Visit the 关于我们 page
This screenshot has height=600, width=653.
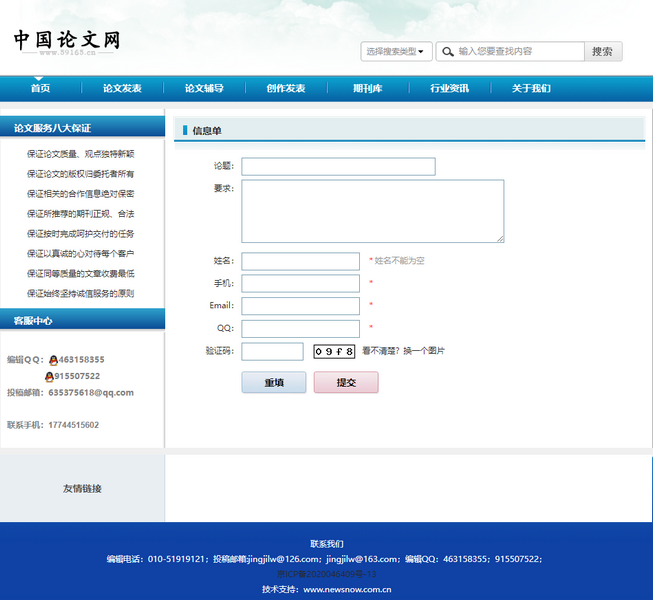[x=531, y=88]
